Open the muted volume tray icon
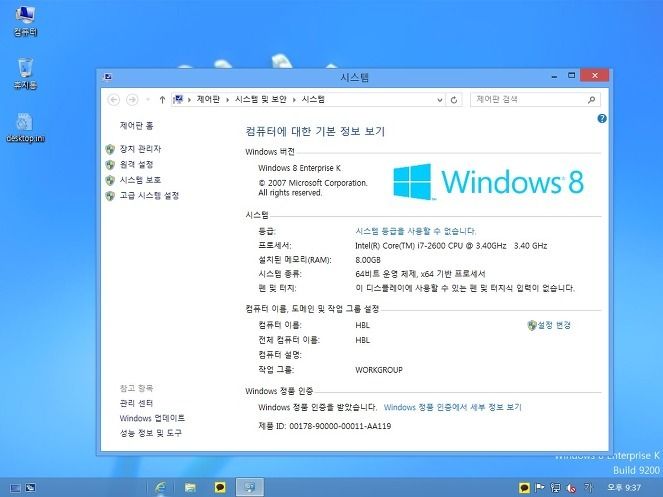Image resolution: width=663 pixels, height=497 pixels. point(571,488)
